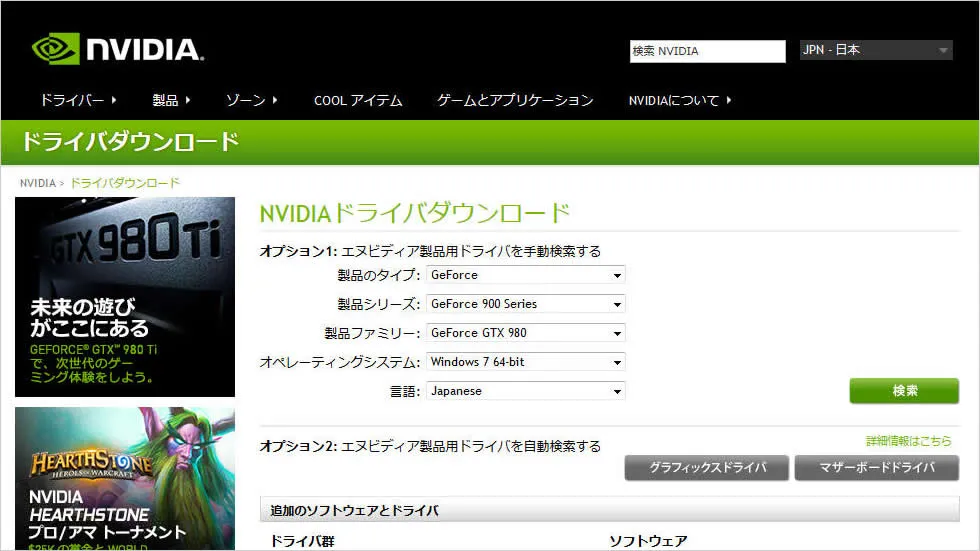Focus the 検索 NVIDIA search box
Viewport: 980px width, 551px height.
[x=708, y=51]
